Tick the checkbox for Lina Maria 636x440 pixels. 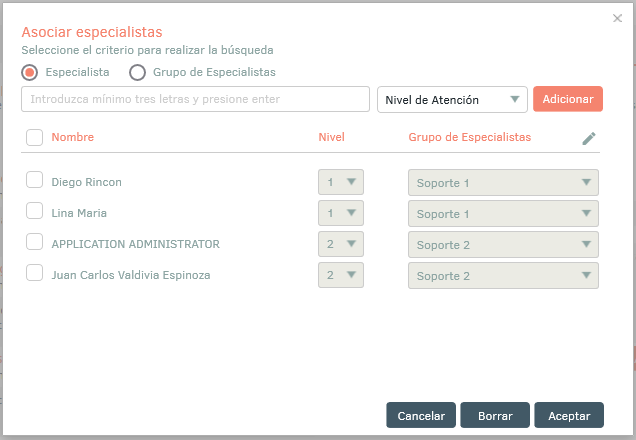tap(34, 211)
